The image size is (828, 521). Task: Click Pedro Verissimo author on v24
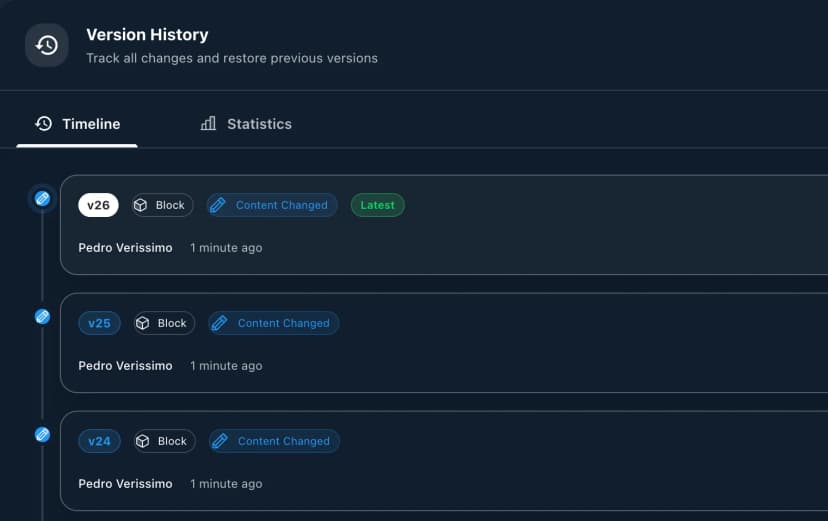(x=125, y=484)
